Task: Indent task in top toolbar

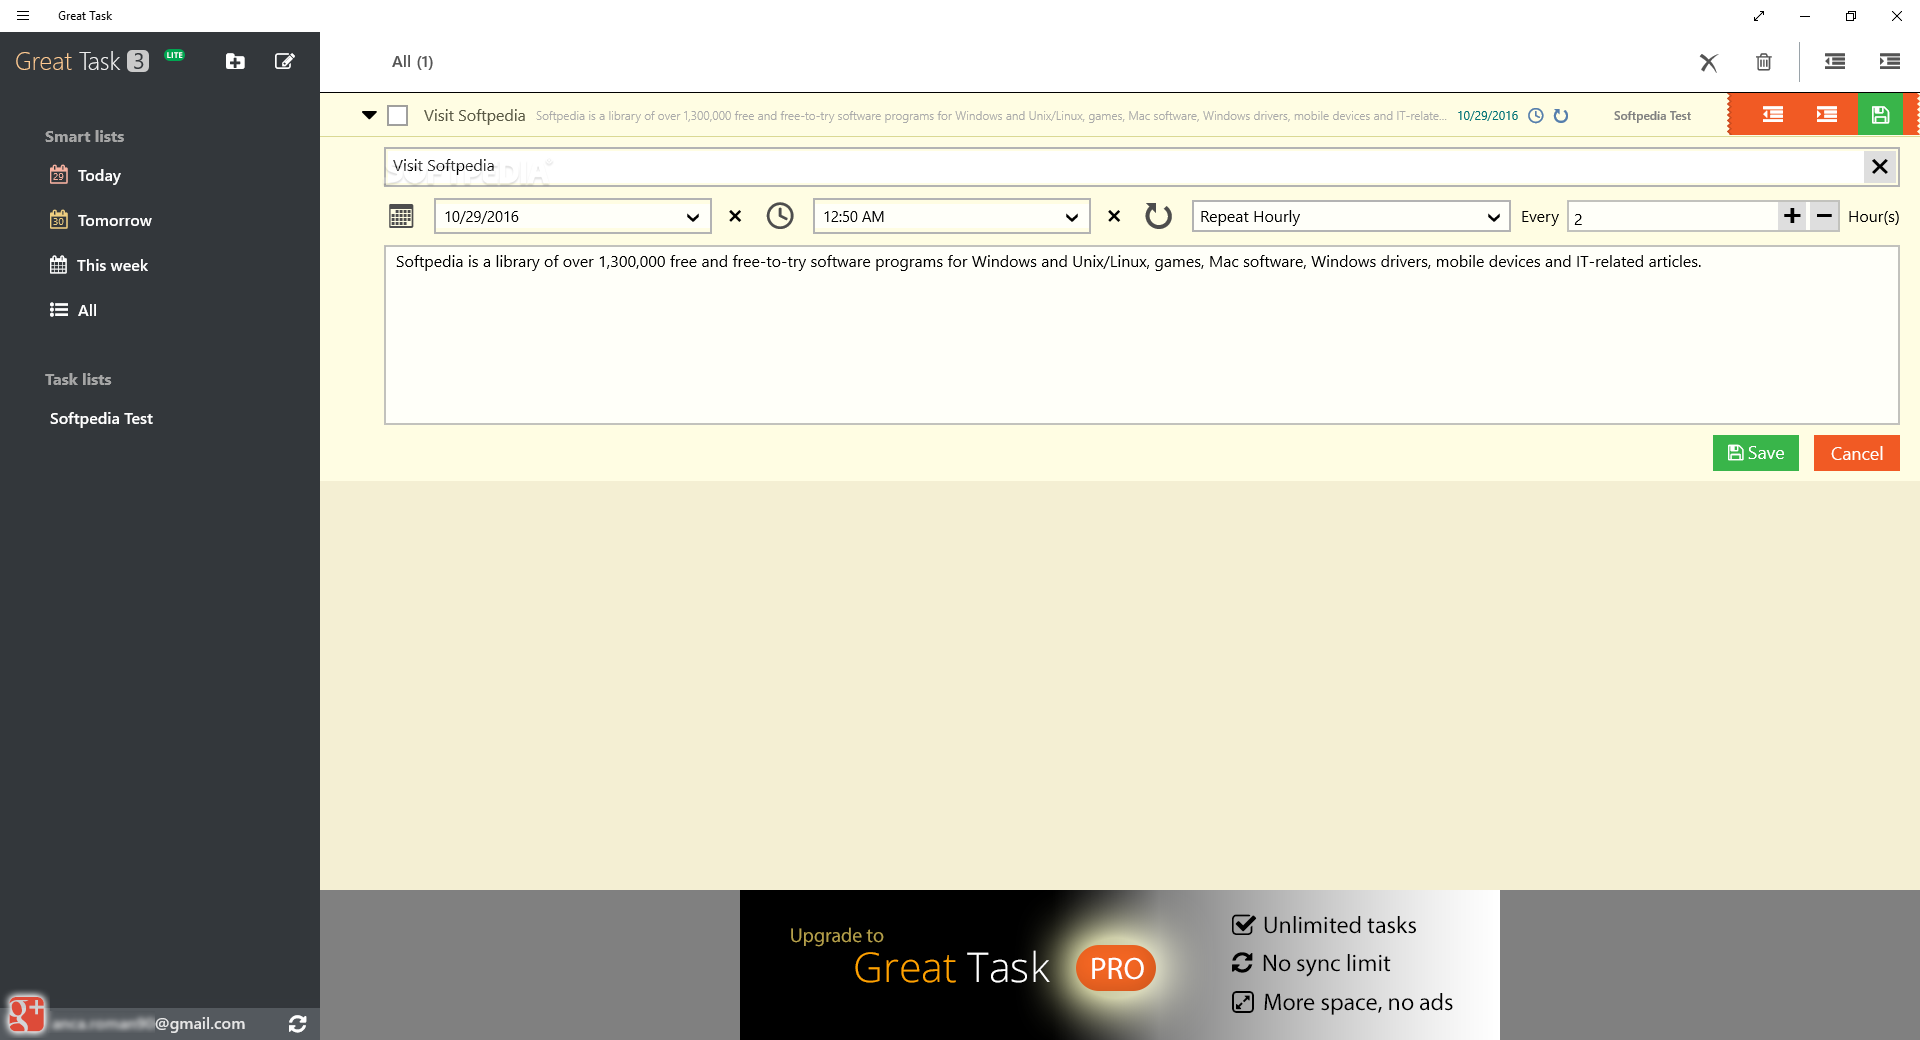Action: coord(1890,62)
